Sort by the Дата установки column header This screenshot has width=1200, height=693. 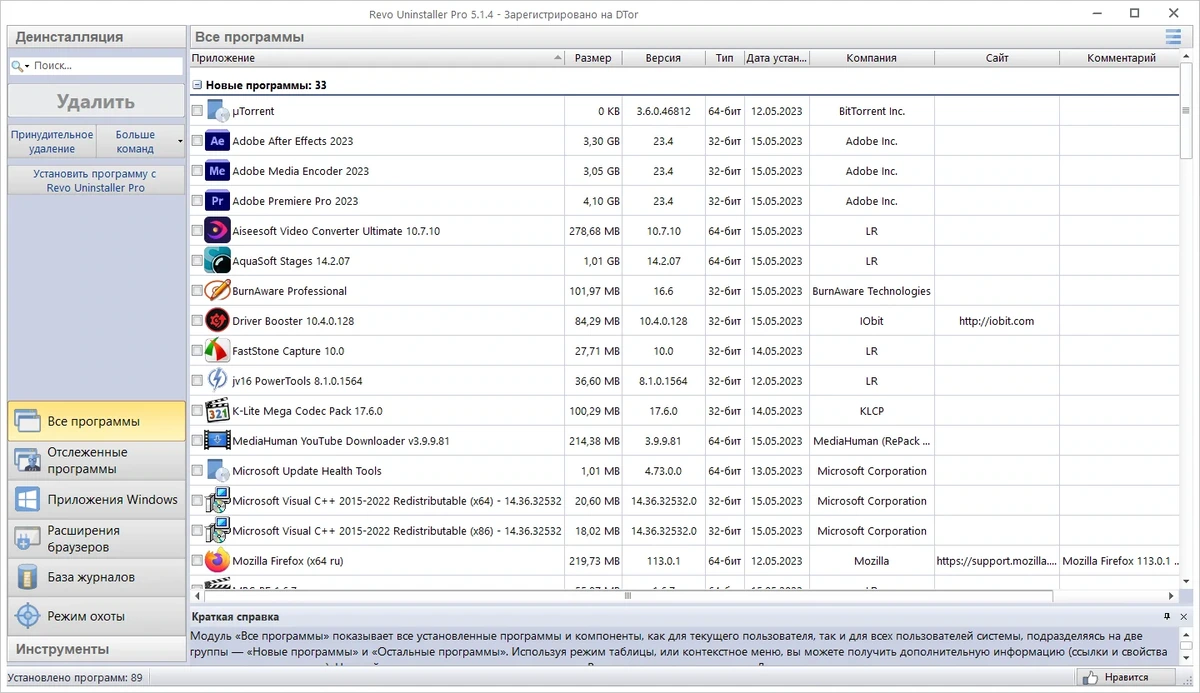click(776, 58)
